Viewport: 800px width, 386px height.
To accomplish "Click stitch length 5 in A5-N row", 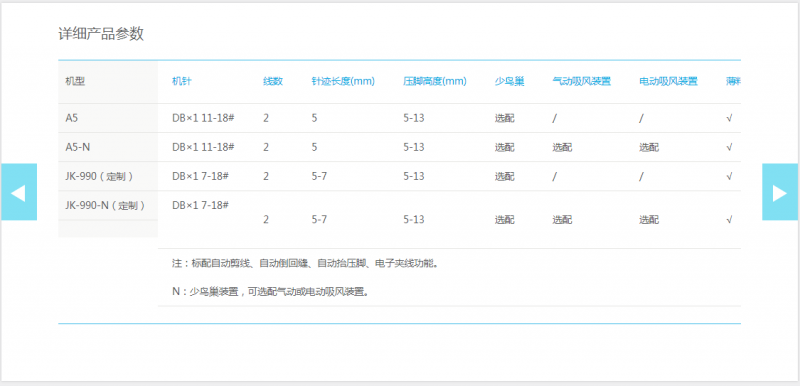I will (x=314, y=147).
